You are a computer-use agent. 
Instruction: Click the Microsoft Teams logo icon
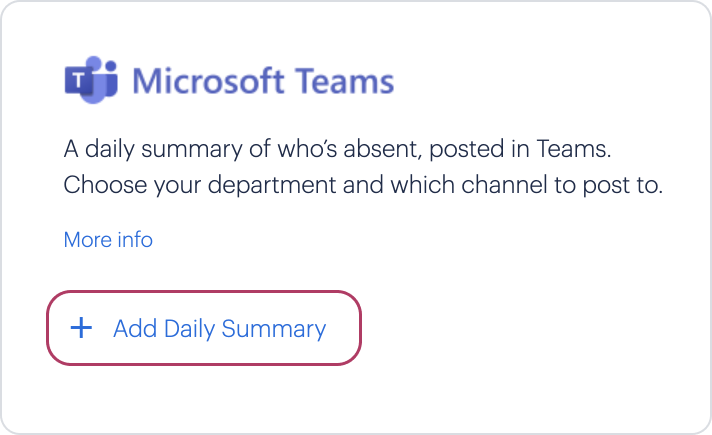click(91, 80)
